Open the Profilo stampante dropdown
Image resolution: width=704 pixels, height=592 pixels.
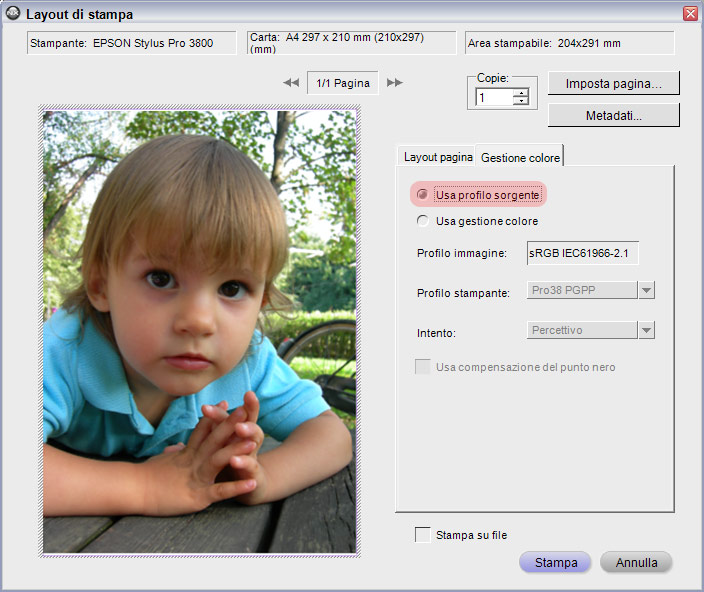[647, 290]
